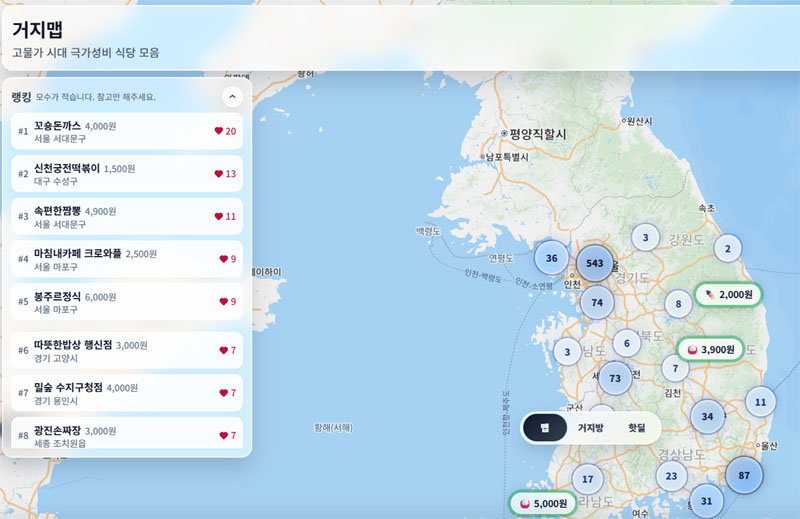Viewport: 800px width, 519px height.
Task: Collapse the 랭킹 panel with chevron
Action: pyautogui.click(x=232, y=97)
